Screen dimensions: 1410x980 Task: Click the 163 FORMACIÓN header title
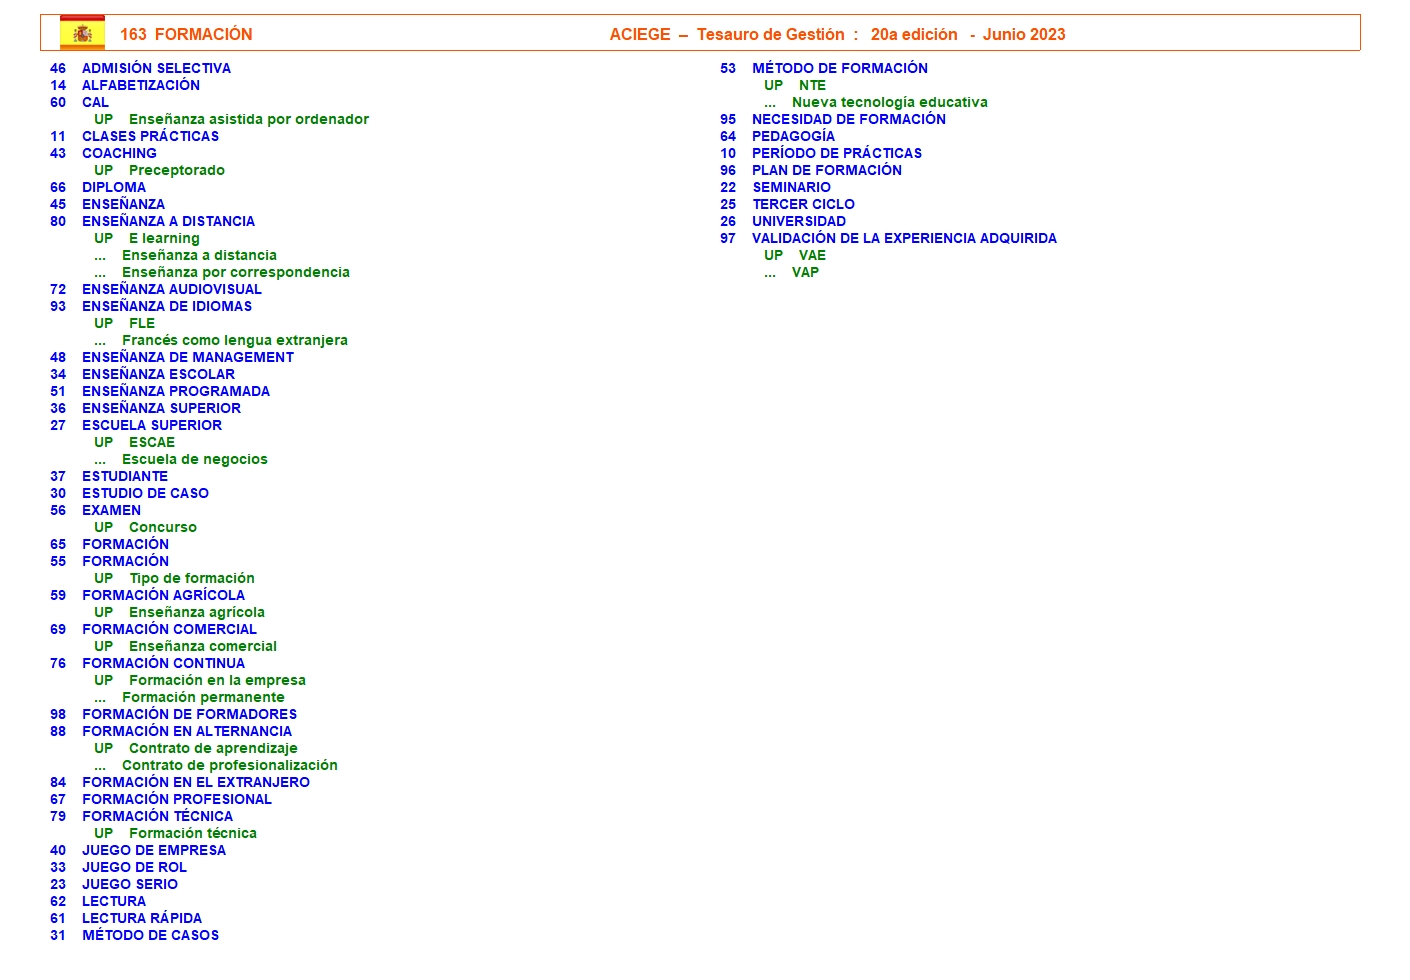coord(186,34)
